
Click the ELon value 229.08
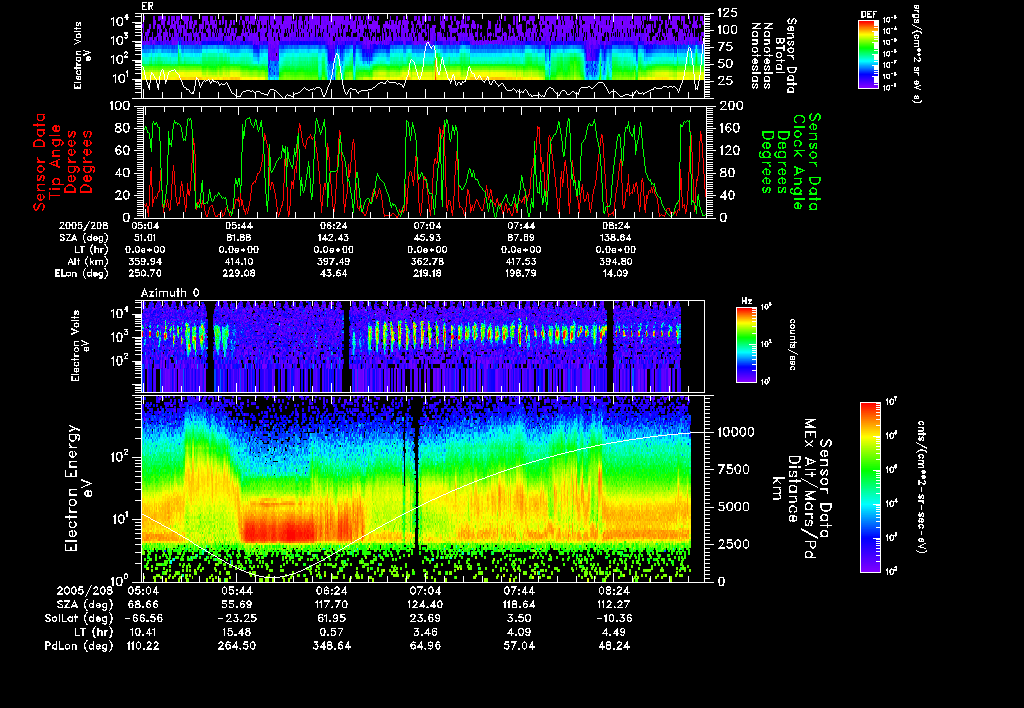(x=238, y=273)
